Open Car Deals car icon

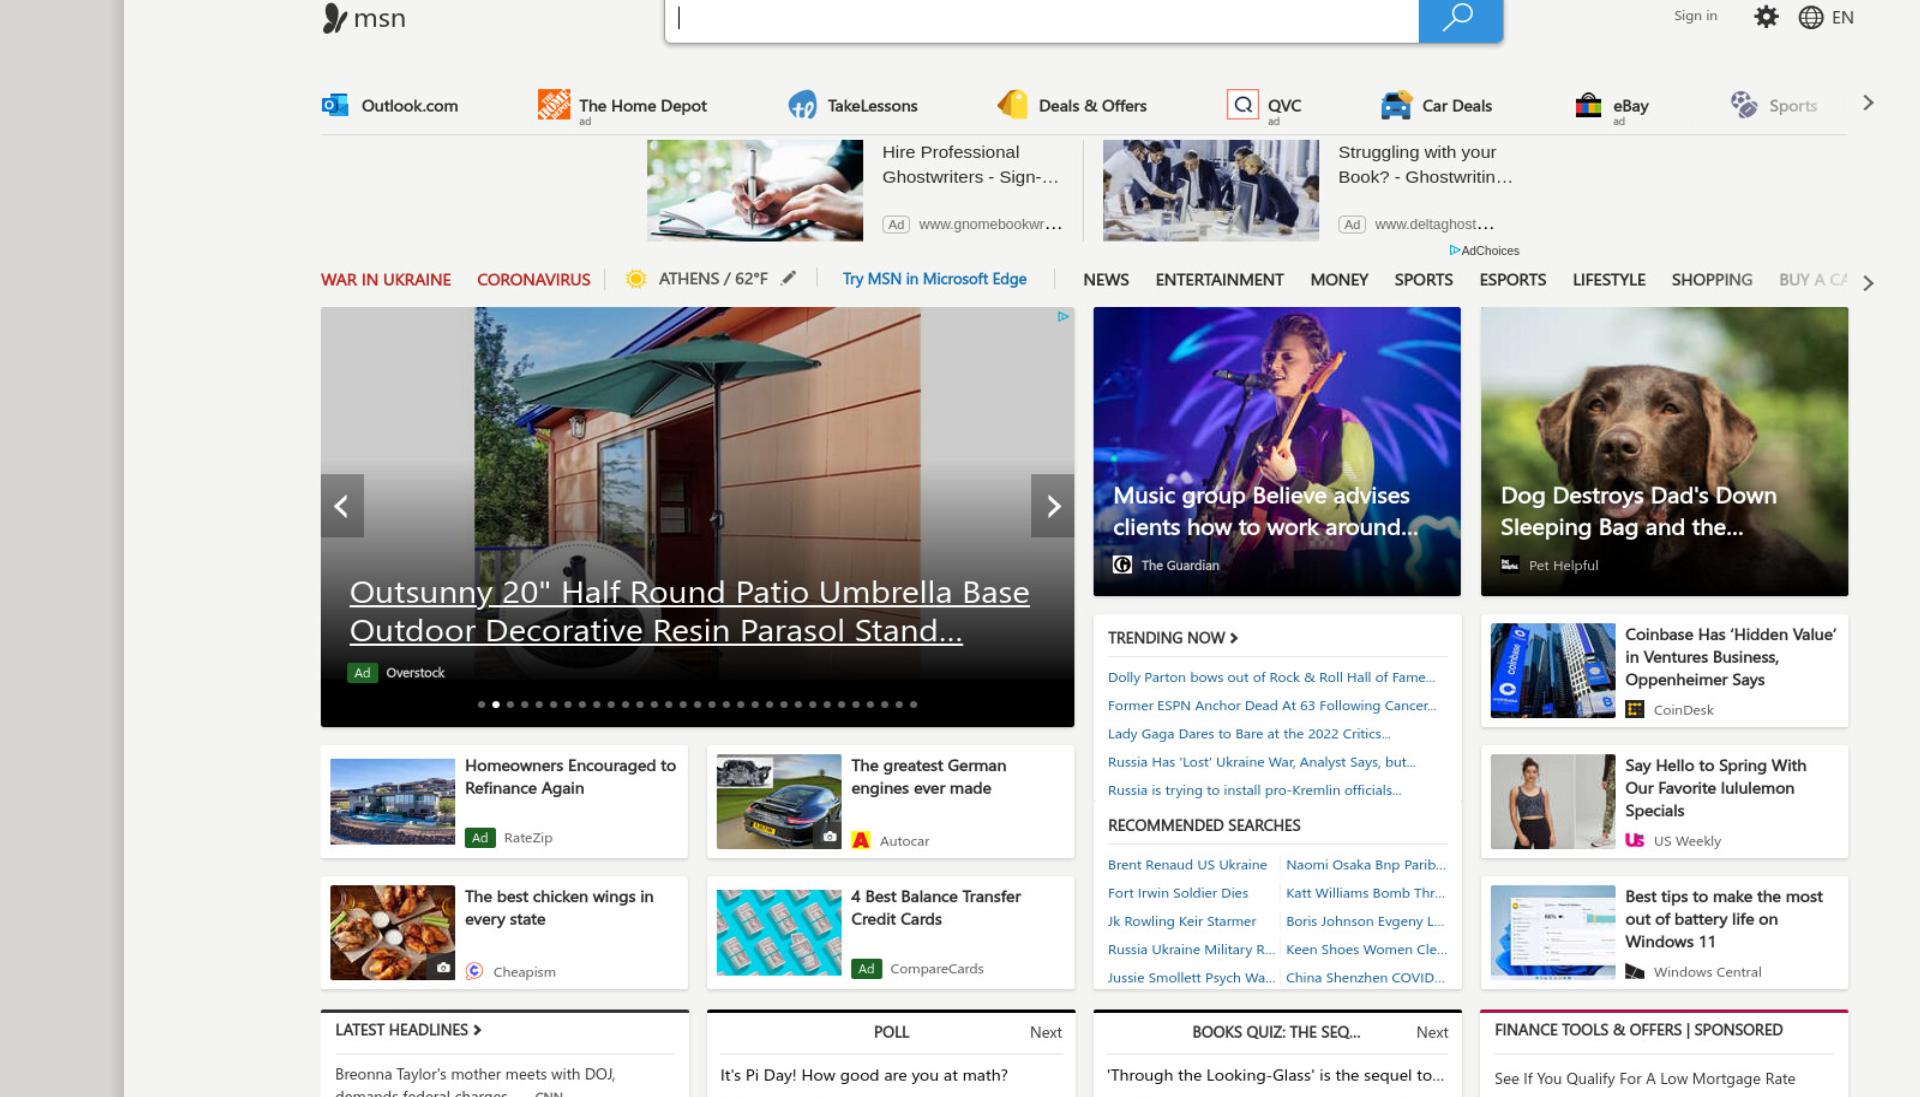(1396, 105)
